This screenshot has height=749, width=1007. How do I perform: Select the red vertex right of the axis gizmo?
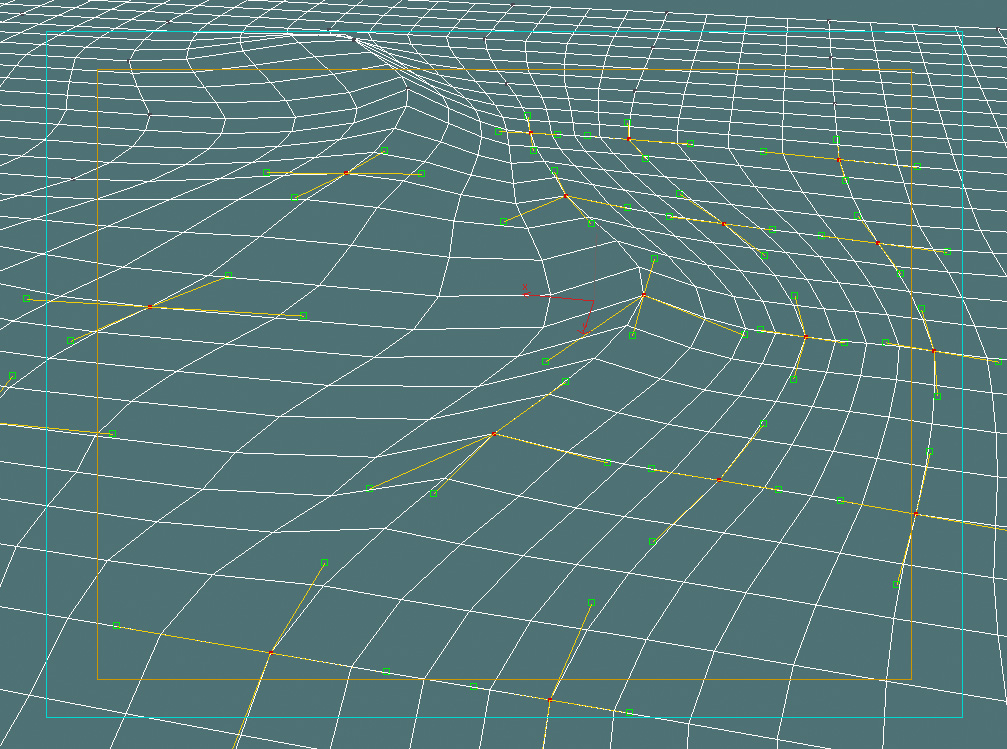[x=643, y=296]
